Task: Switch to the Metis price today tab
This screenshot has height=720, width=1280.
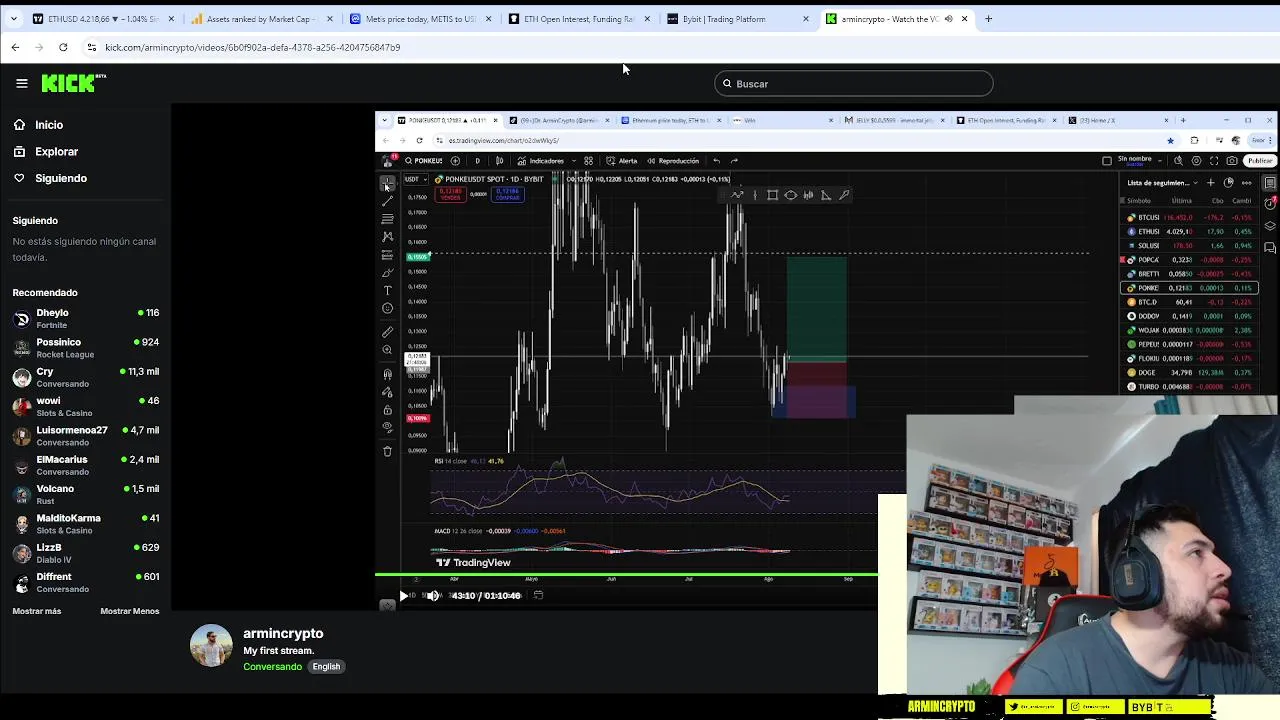Action: pos(420,19)
